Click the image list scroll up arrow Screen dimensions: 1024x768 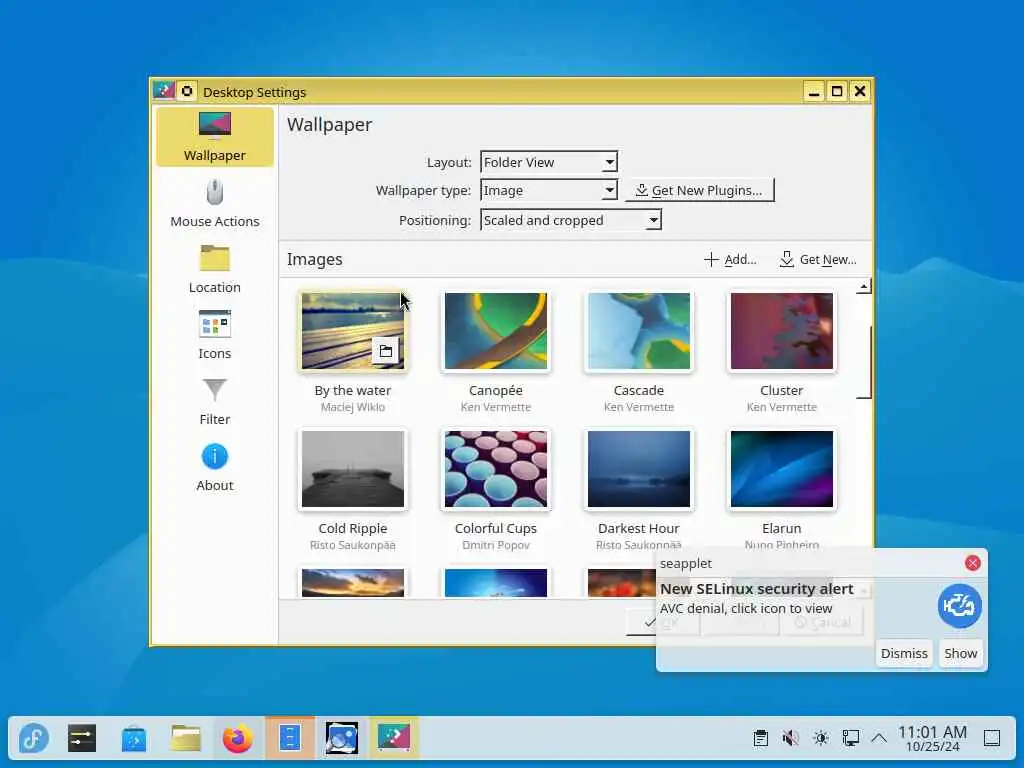[x=864, y=287]
